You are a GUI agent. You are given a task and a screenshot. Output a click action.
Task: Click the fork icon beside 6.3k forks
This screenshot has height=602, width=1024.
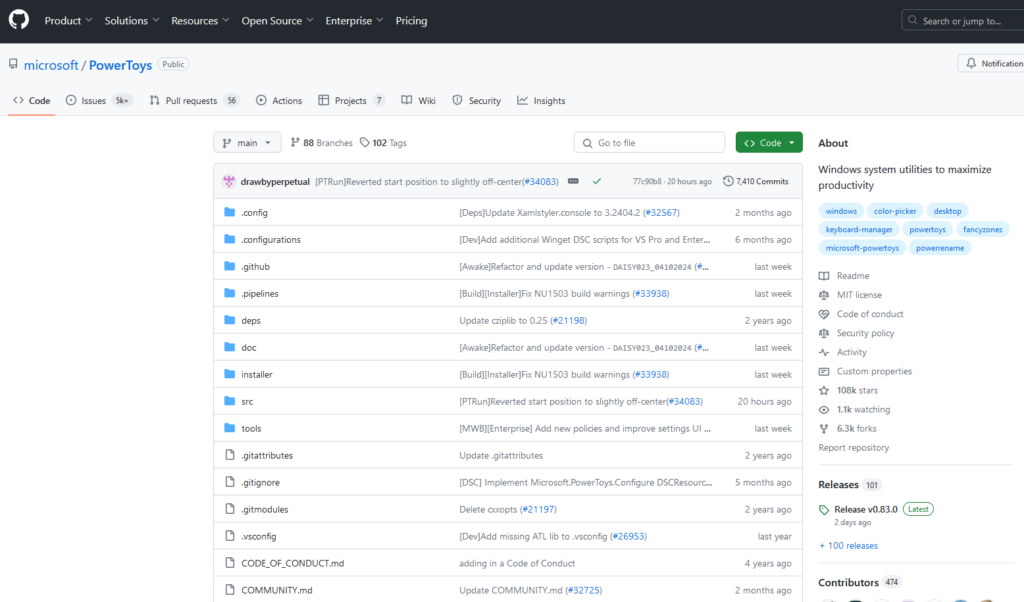click(824, 428)
